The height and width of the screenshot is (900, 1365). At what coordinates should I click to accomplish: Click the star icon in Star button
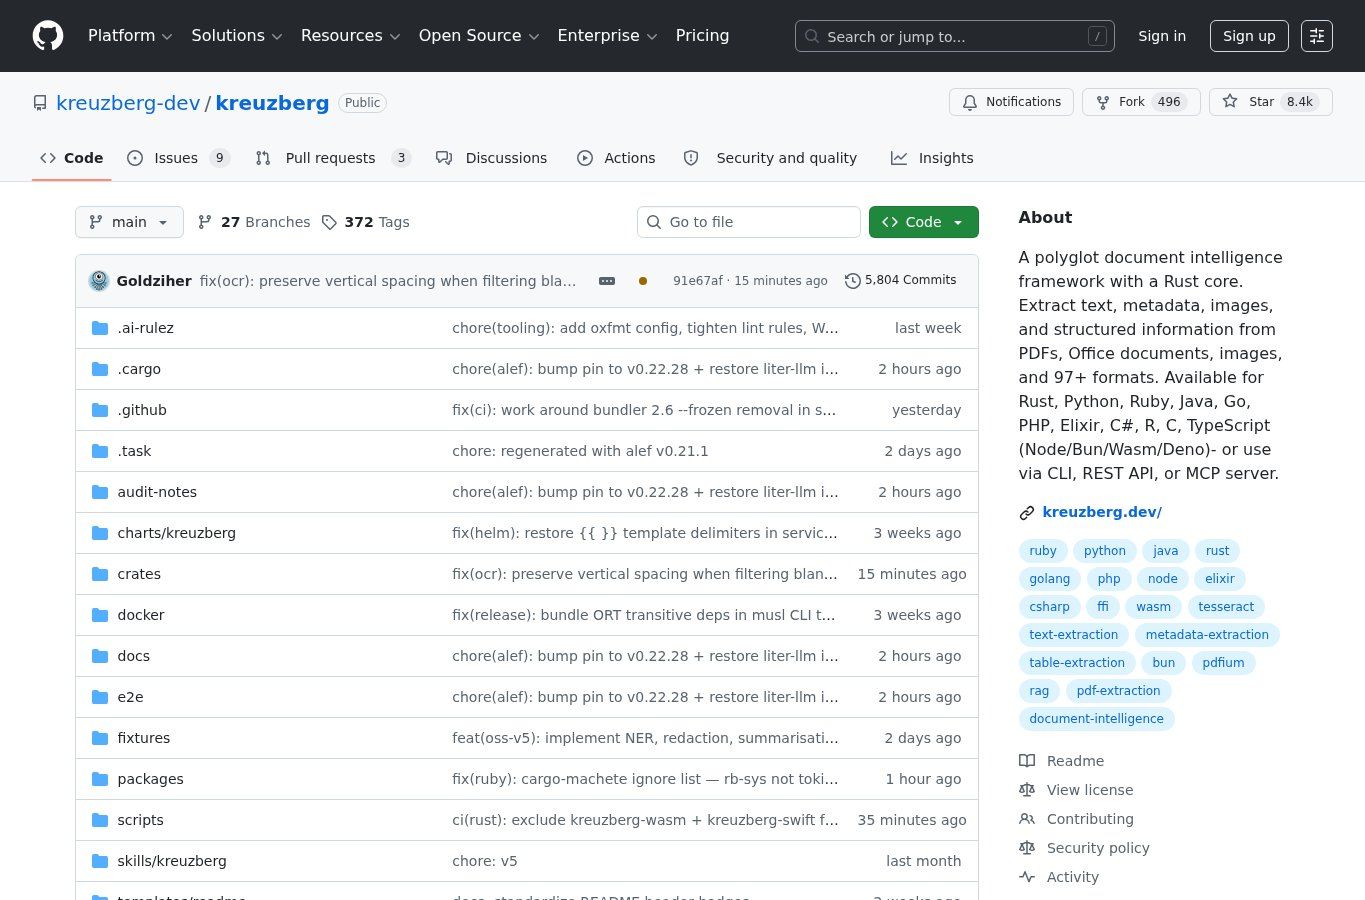click(x=1230, y=102)
